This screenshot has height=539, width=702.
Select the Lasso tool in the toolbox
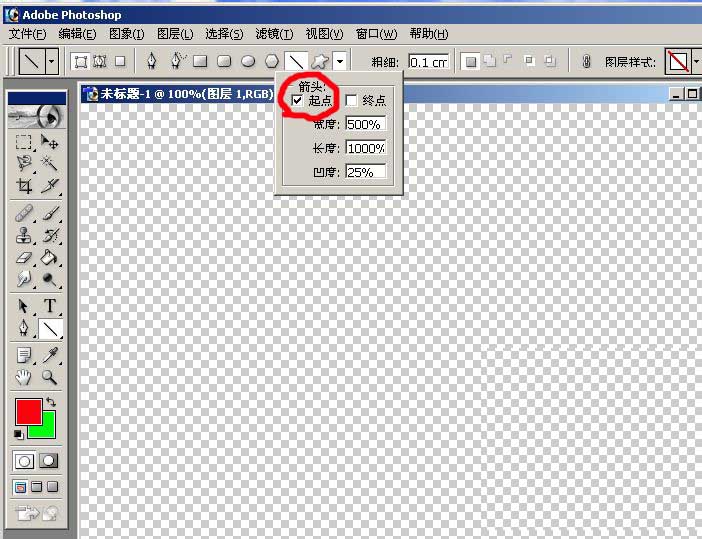tap(24, 163)
